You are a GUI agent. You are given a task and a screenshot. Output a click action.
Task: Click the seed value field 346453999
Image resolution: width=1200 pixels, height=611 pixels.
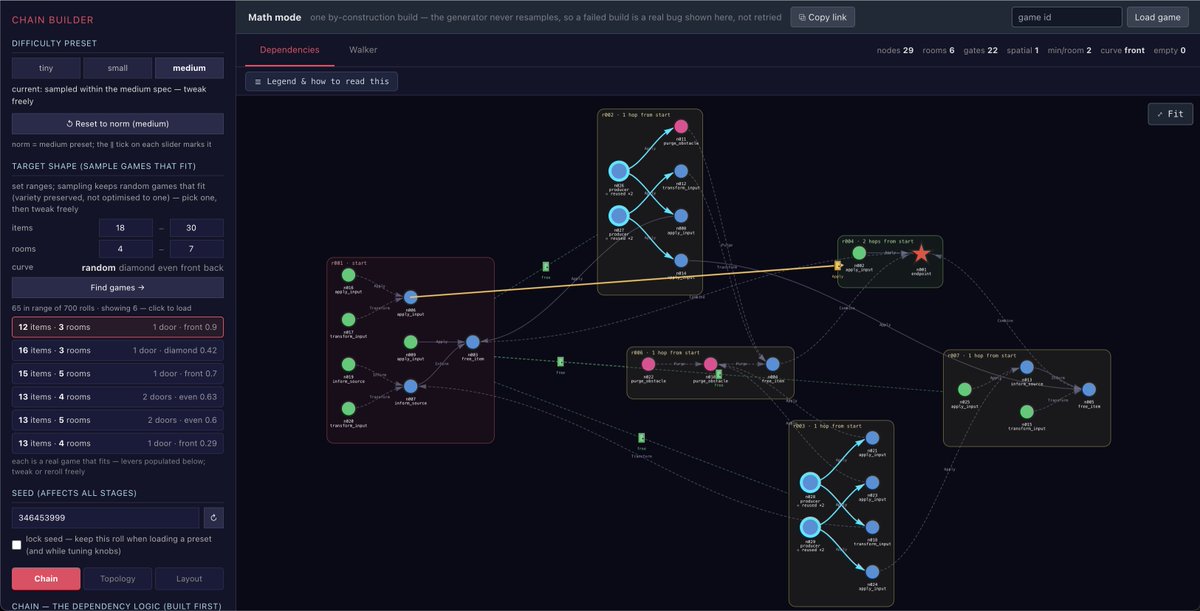click(106, 518)
